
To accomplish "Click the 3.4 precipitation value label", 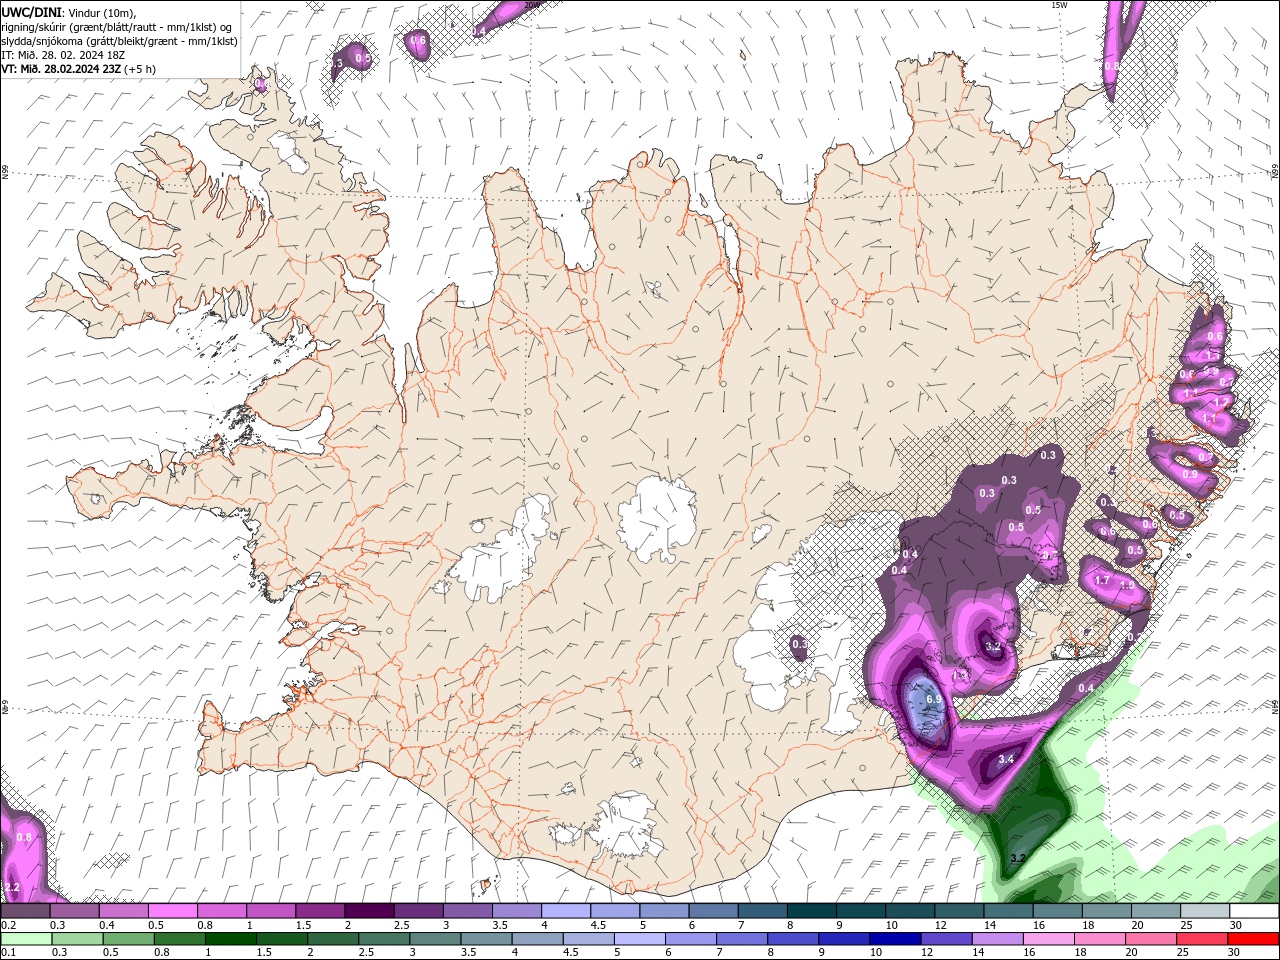I will [1006, 759].
